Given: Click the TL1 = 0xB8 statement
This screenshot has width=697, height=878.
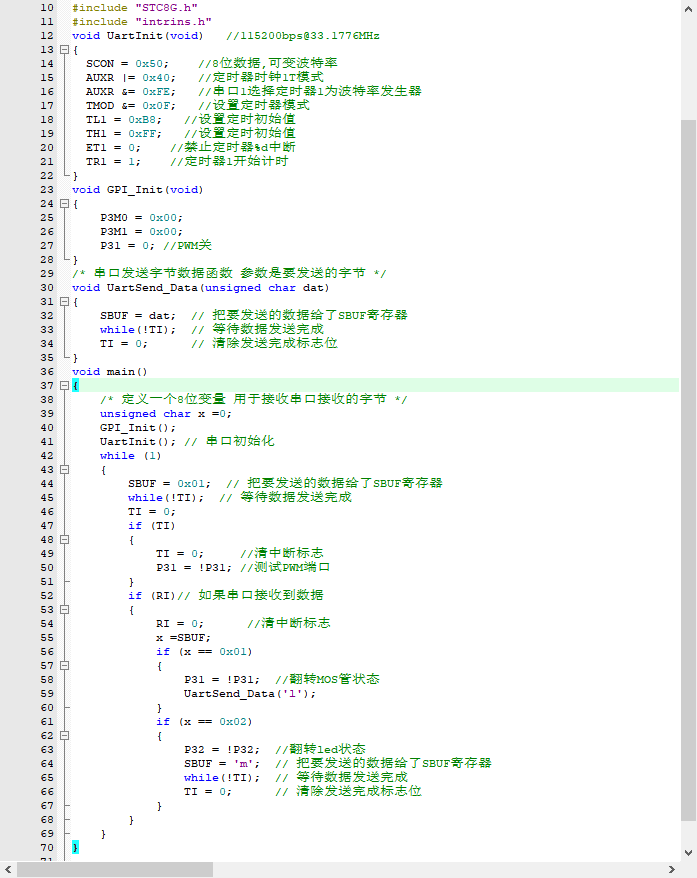Looking at the screenshot, I should (x=124, y=119).
